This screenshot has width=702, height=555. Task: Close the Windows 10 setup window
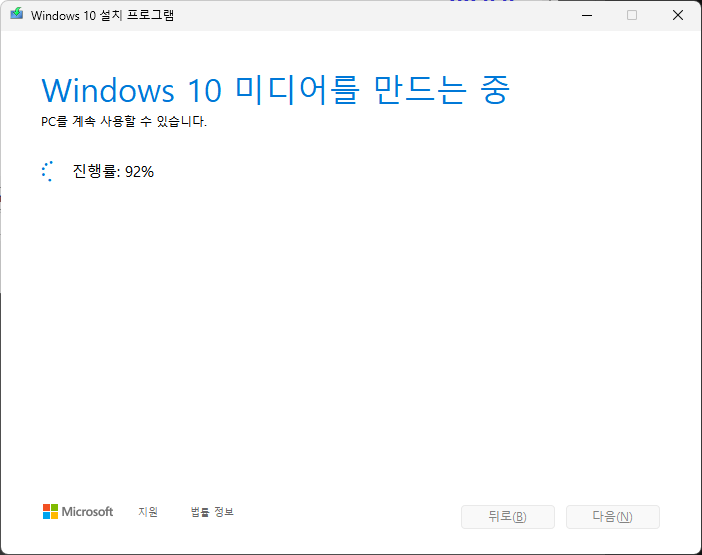(x=678, y=15)
